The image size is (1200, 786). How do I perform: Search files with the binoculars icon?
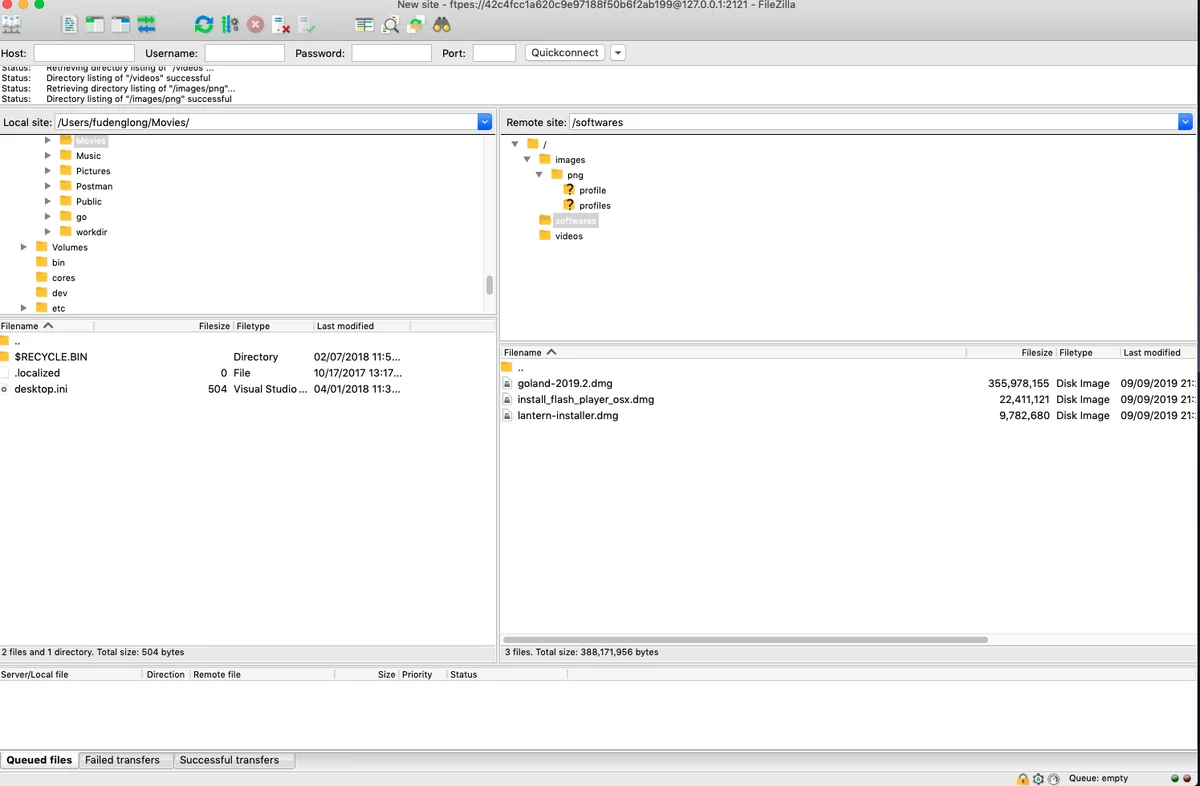442,24
